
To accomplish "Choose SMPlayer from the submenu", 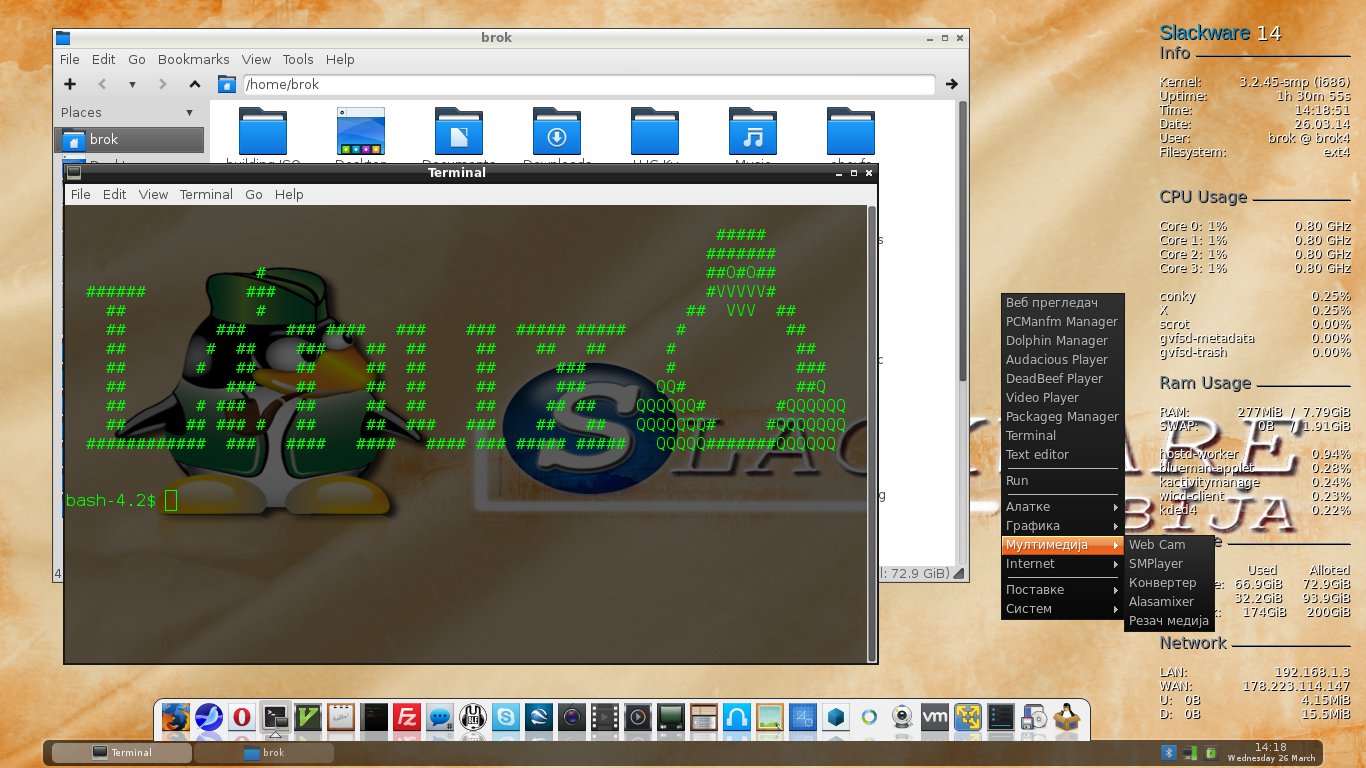I will click(1169, 564).
